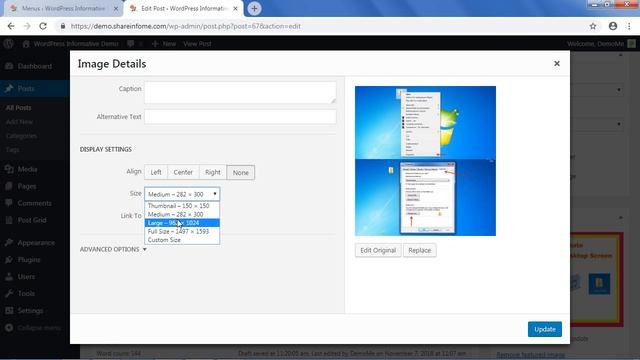Click New in the admin bar
640x360 pixels.
coord(164,44)
